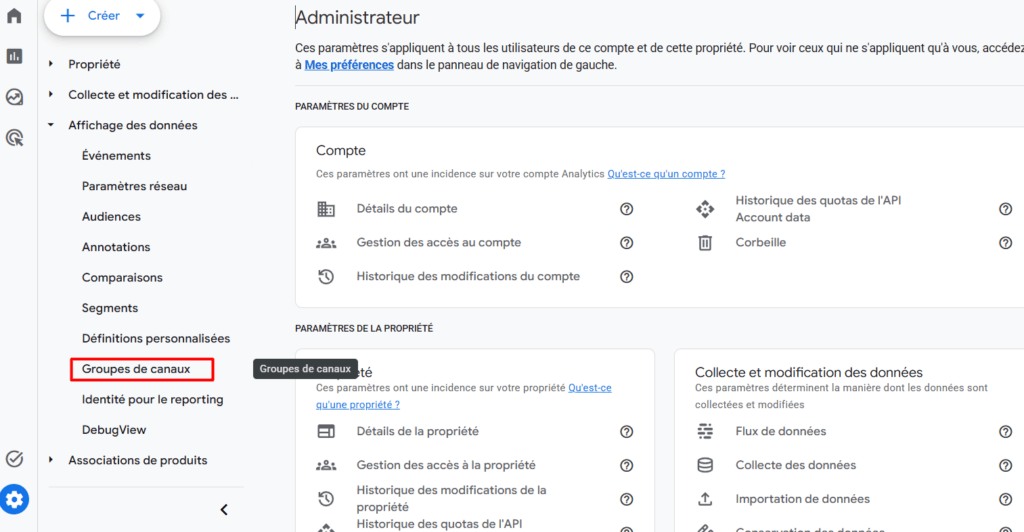Click help icon beside Flux de données

pos(1006,431)
